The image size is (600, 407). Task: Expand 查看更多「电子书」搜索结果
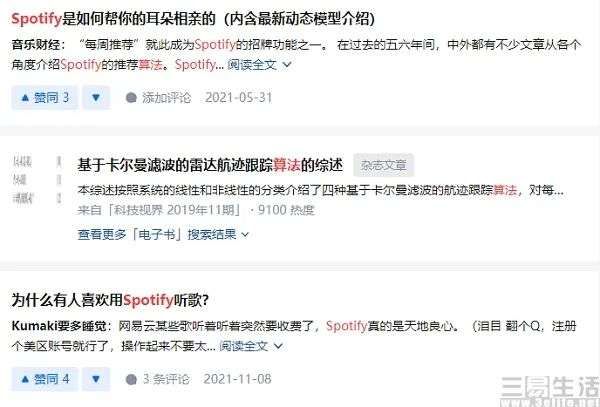click(163, 234)
